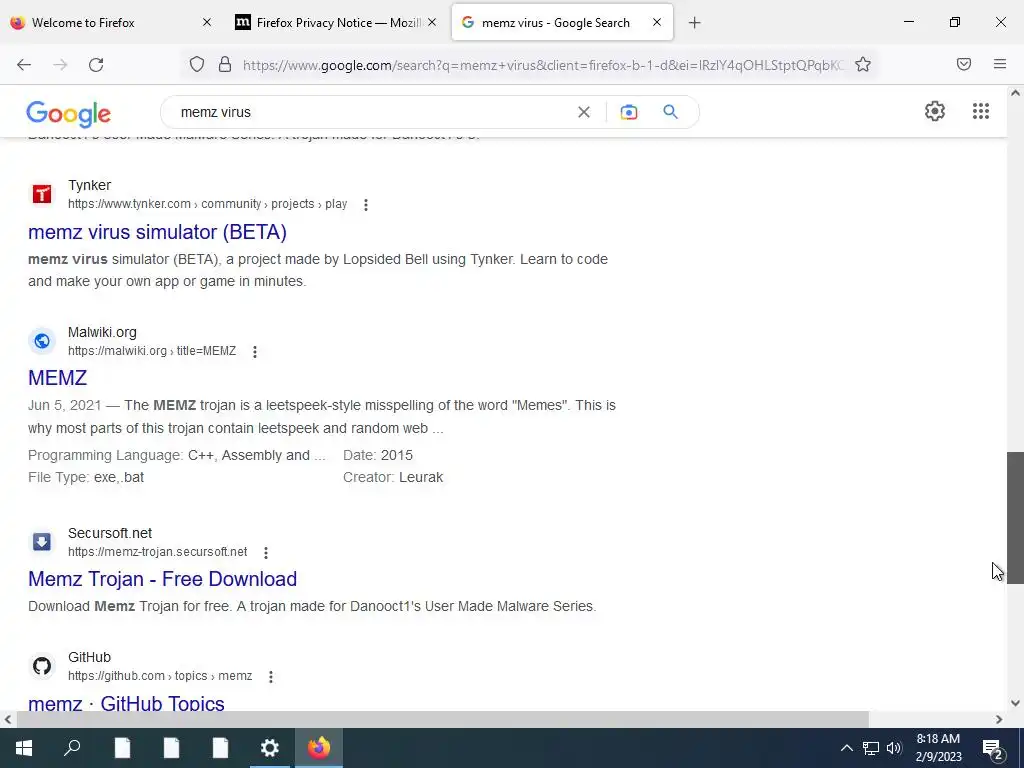Click the Malwiki.org globe favicon

click(x=42, y=341)
